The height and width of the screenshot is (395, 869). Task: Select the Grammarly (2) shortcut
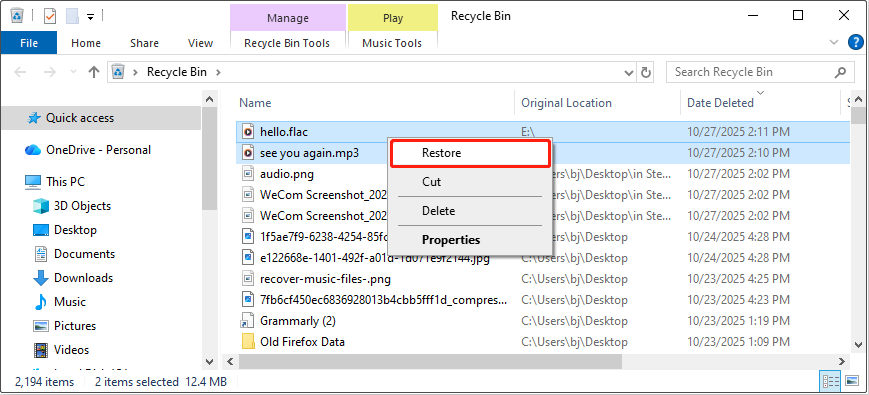[543, 321]
